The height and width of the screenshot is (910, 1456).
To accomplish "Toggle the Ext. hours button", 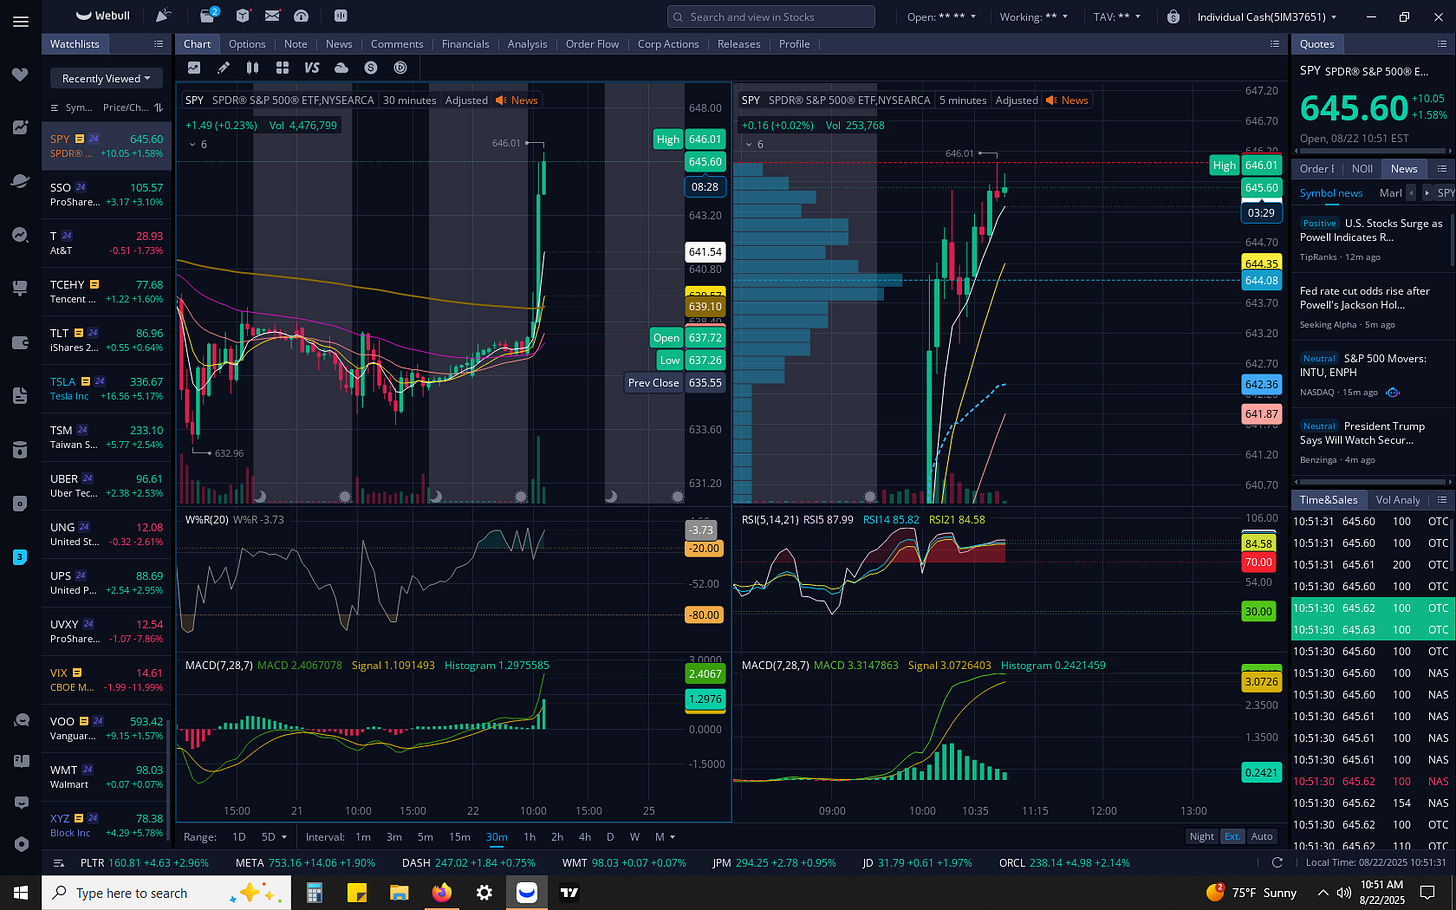I will pyautogui.click(x=1232, y=836).
